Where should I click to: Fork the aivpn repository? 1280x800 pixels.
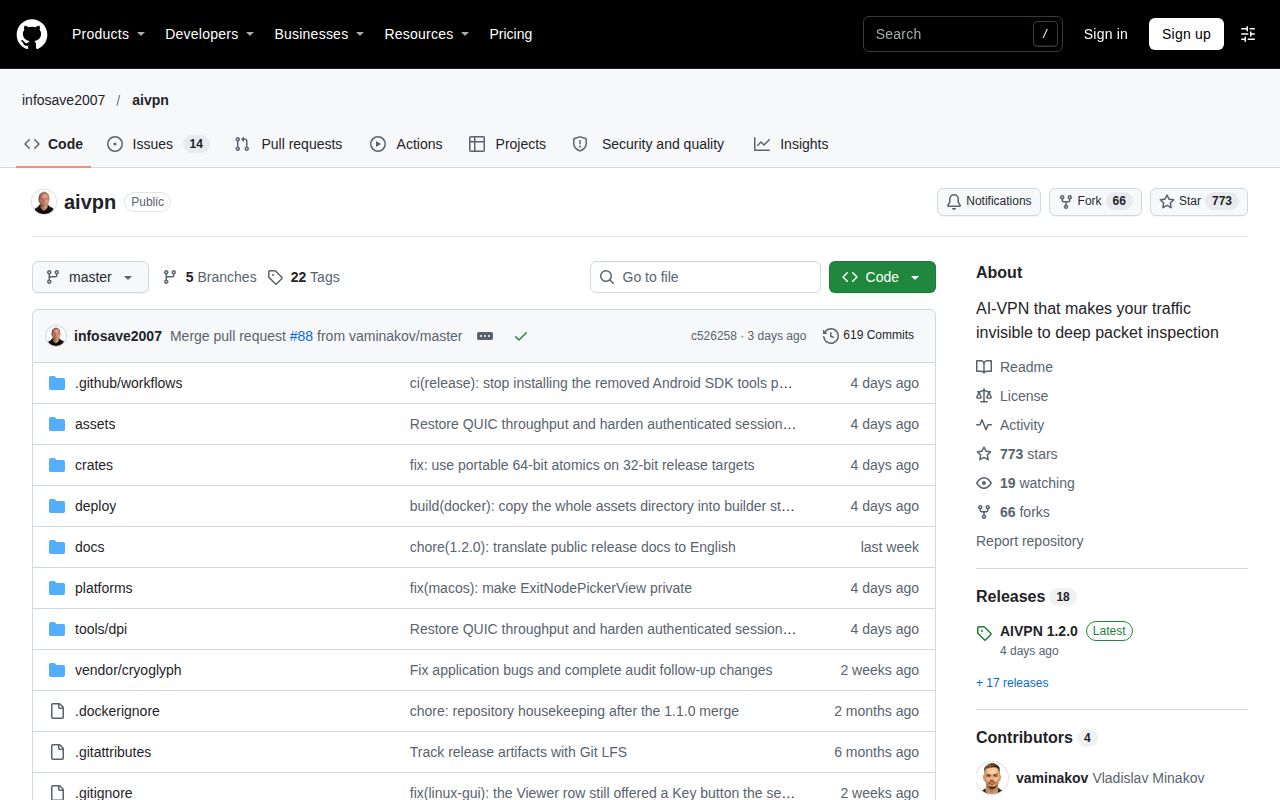click(1095, 201)
